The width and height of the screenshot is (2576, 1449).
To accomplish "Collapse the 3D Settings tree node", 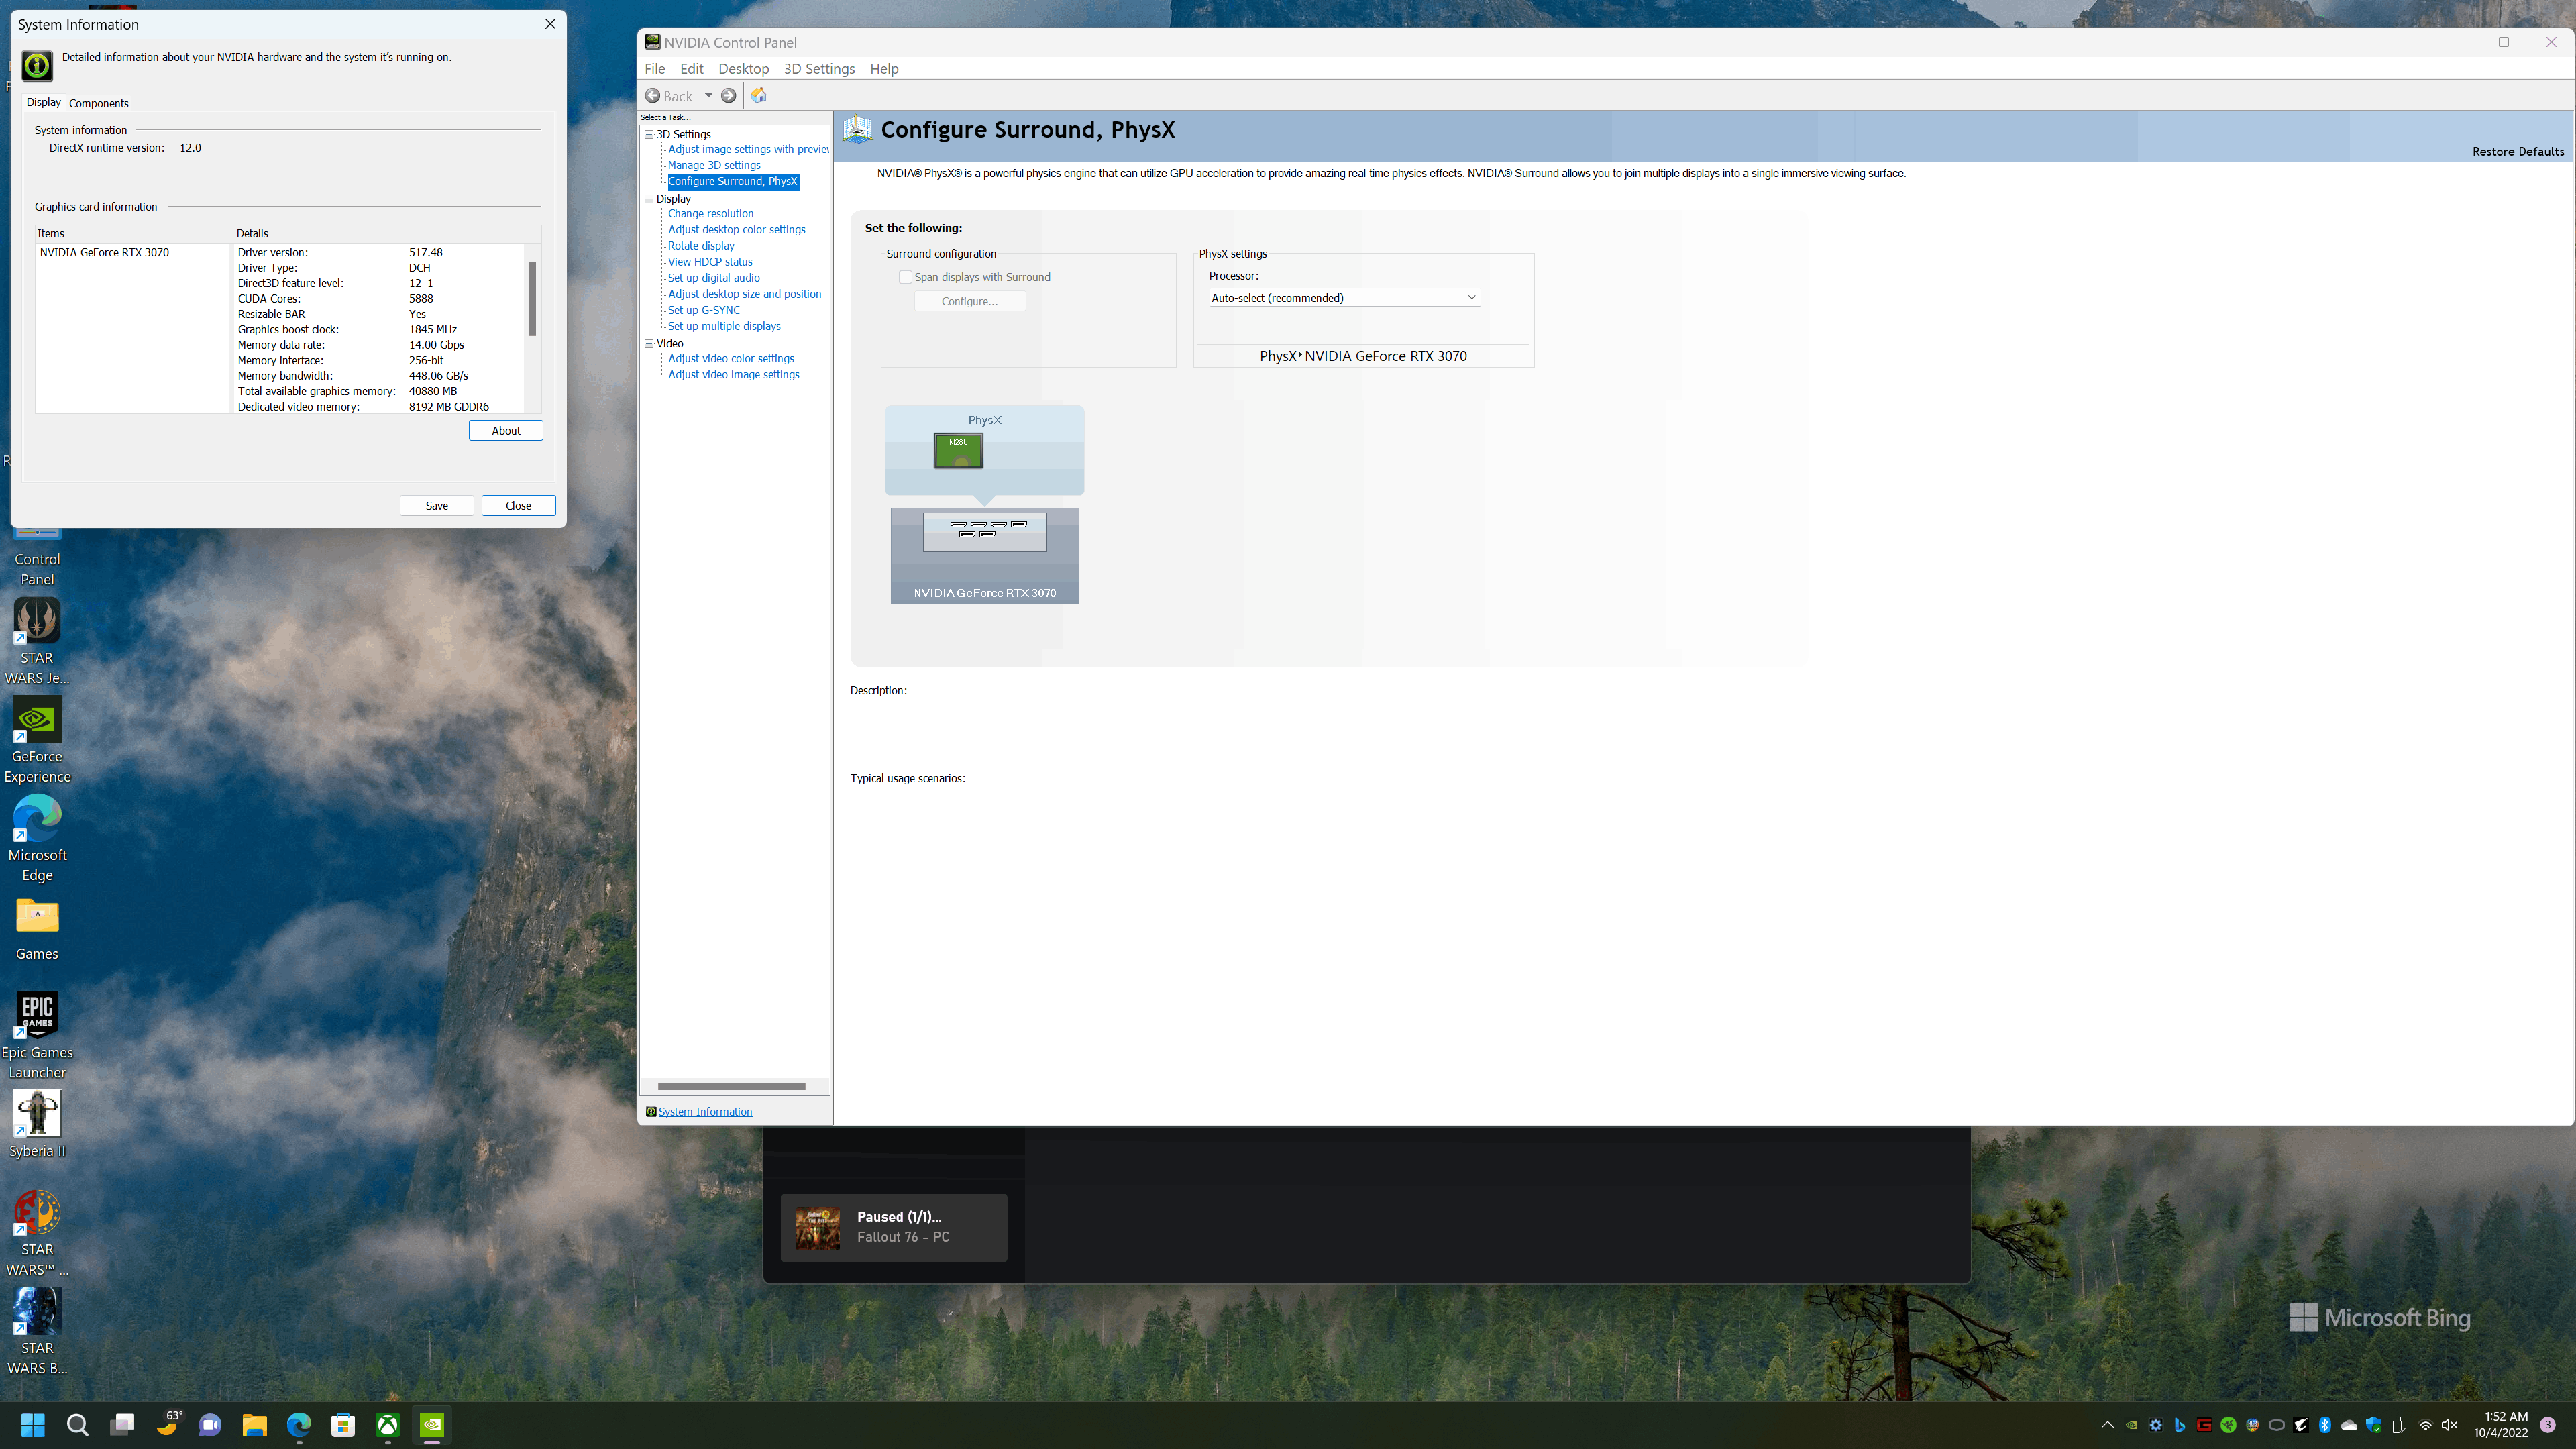I will 649,134.
